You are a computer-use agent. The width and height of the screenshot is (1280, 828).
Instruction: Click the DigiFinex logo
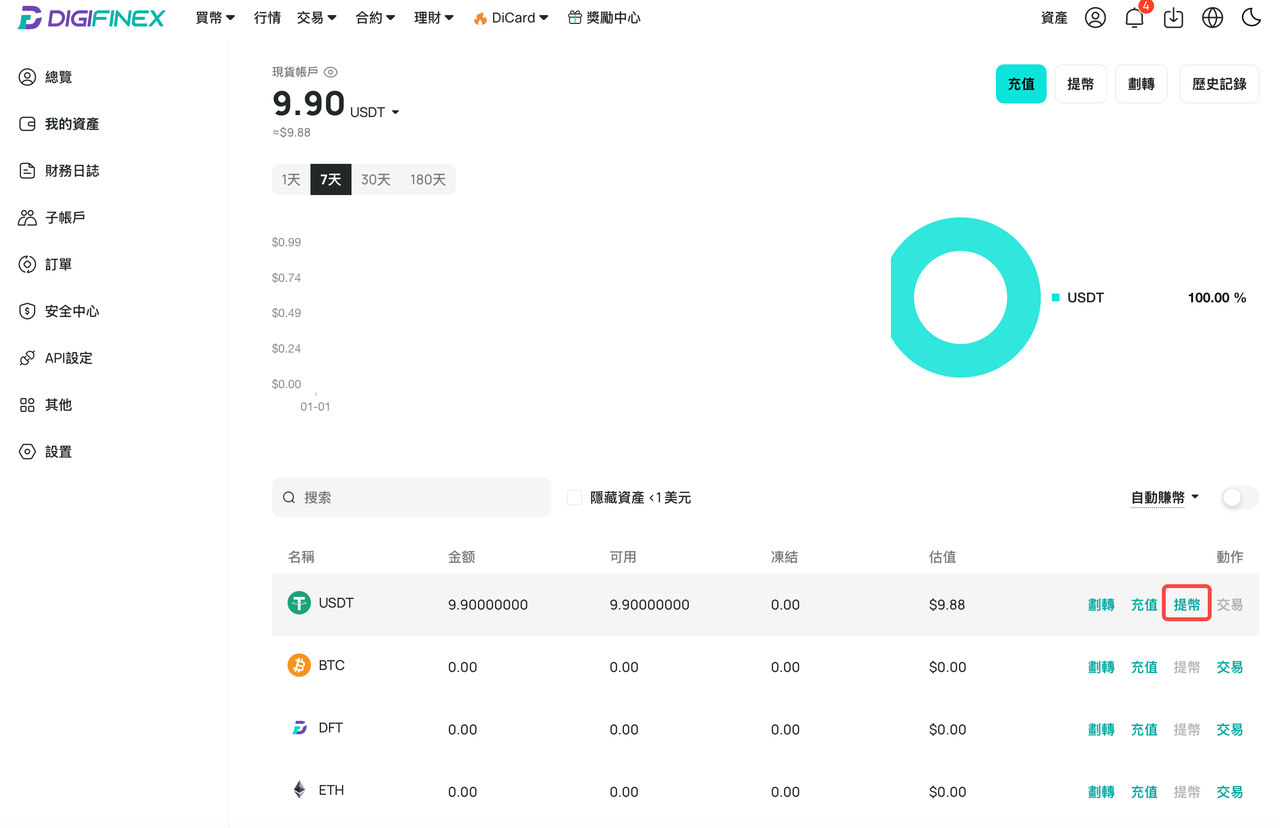91,18
